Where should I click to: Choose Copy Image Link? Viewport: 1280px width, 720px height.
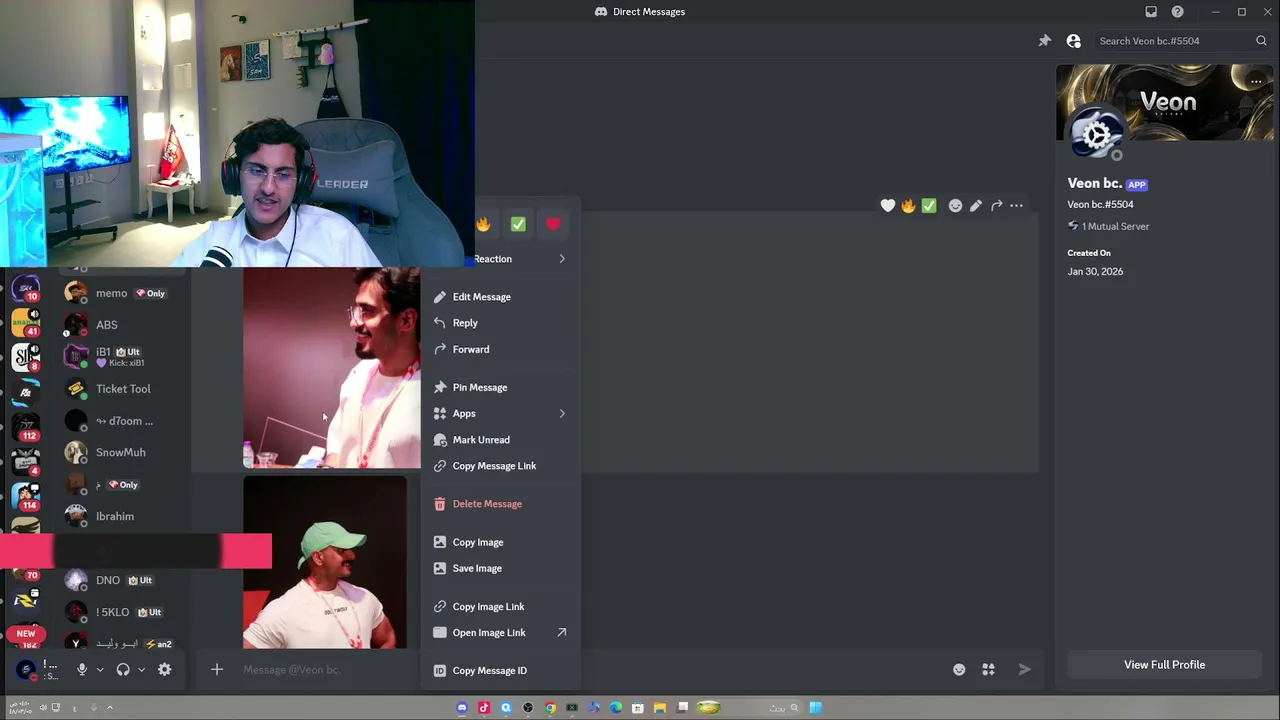click(x=500, y=606)
